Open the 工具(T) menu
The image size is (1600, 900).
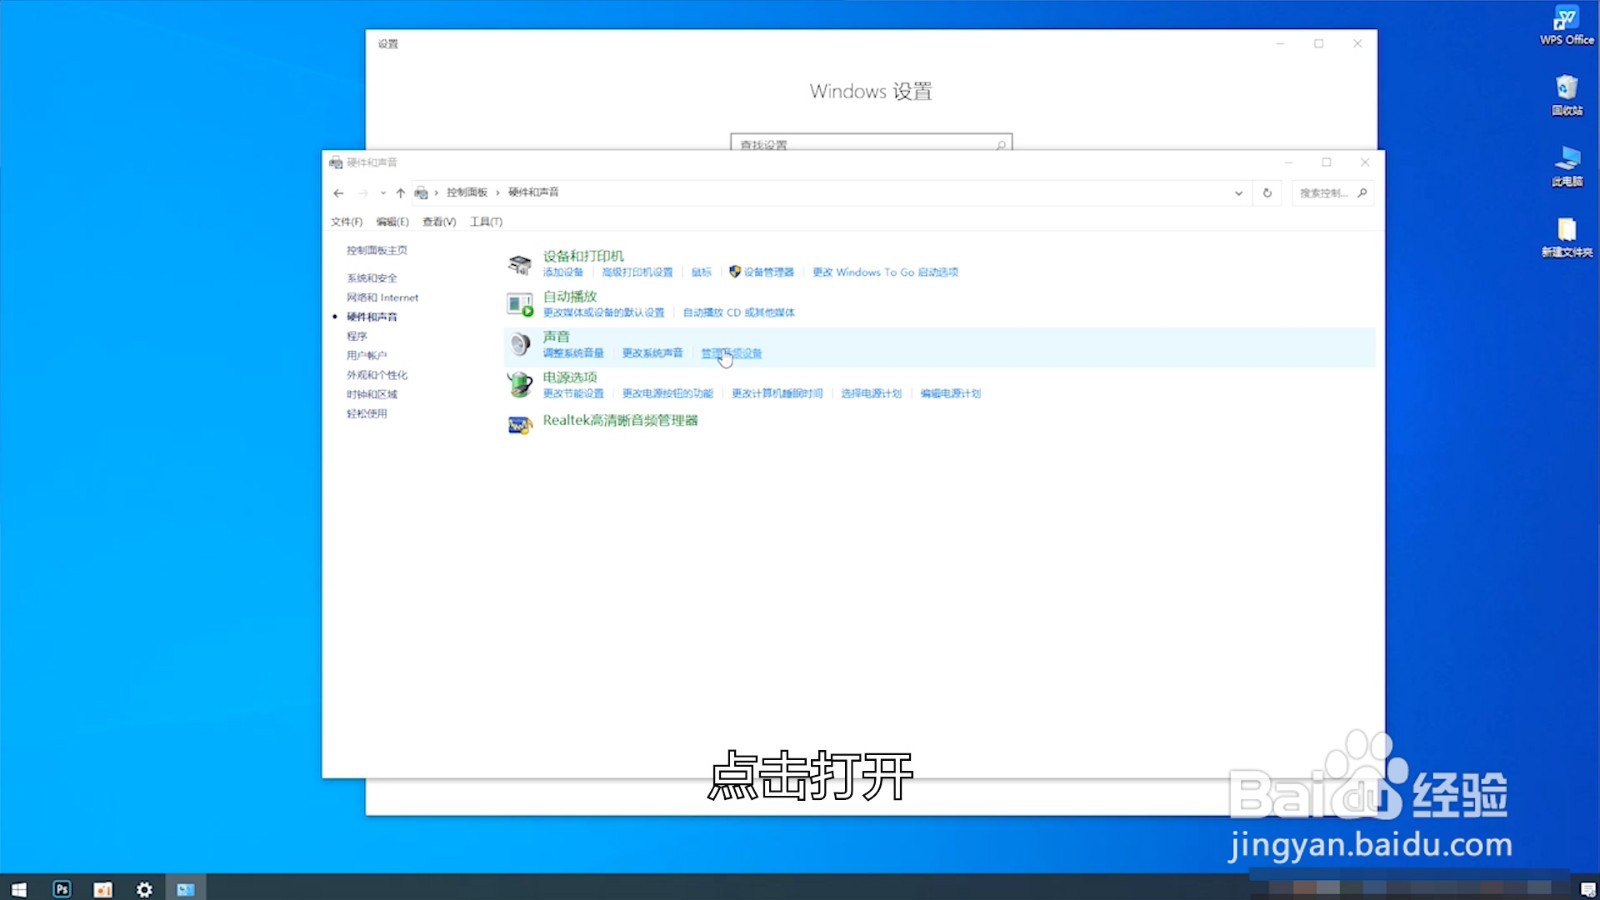tap(486, 222)
